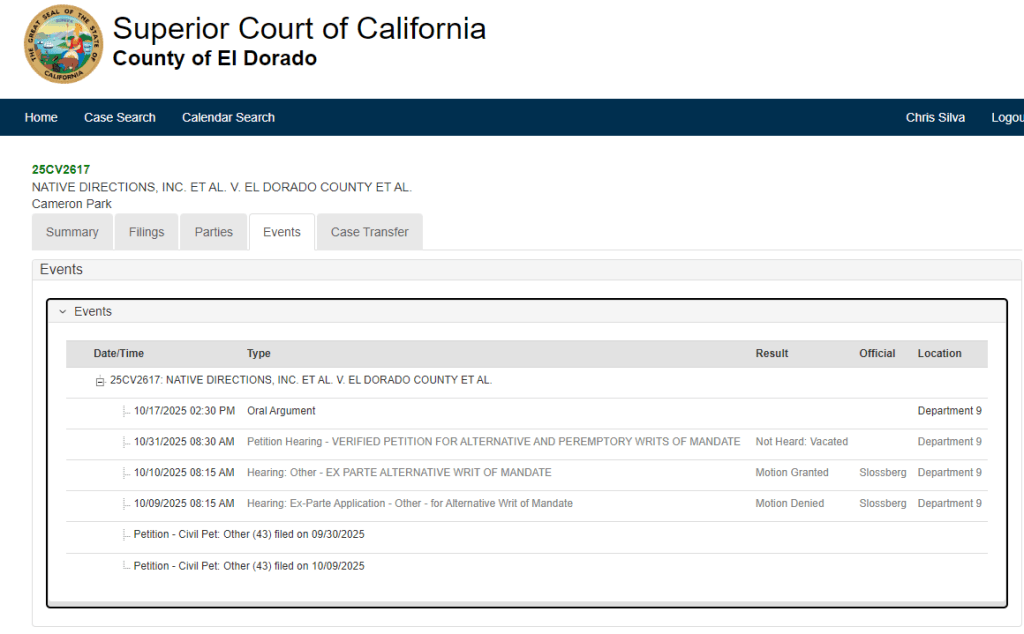Screen dimensions: 1024x634
Task: Select the Oral Argument event row
Action: pyautogui.click(x=281, y=411)
